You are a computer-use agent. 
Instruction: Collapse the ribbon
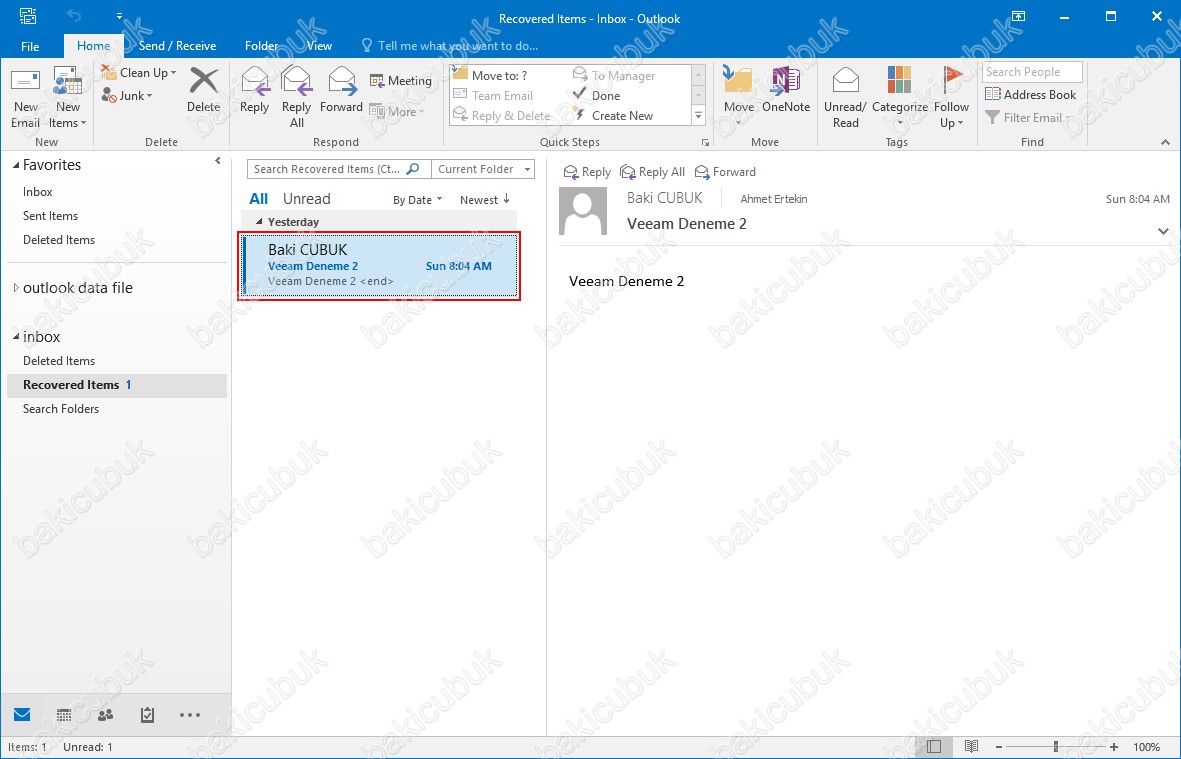(1165, 142)
